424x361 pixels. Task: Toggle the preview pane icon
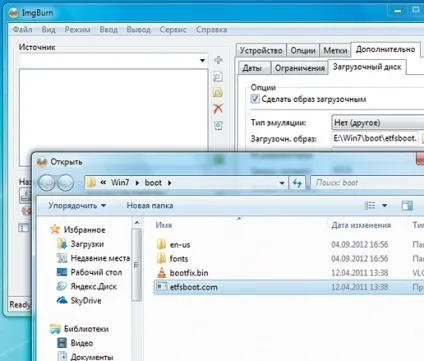pyautogui.click(x=407, y=206)
